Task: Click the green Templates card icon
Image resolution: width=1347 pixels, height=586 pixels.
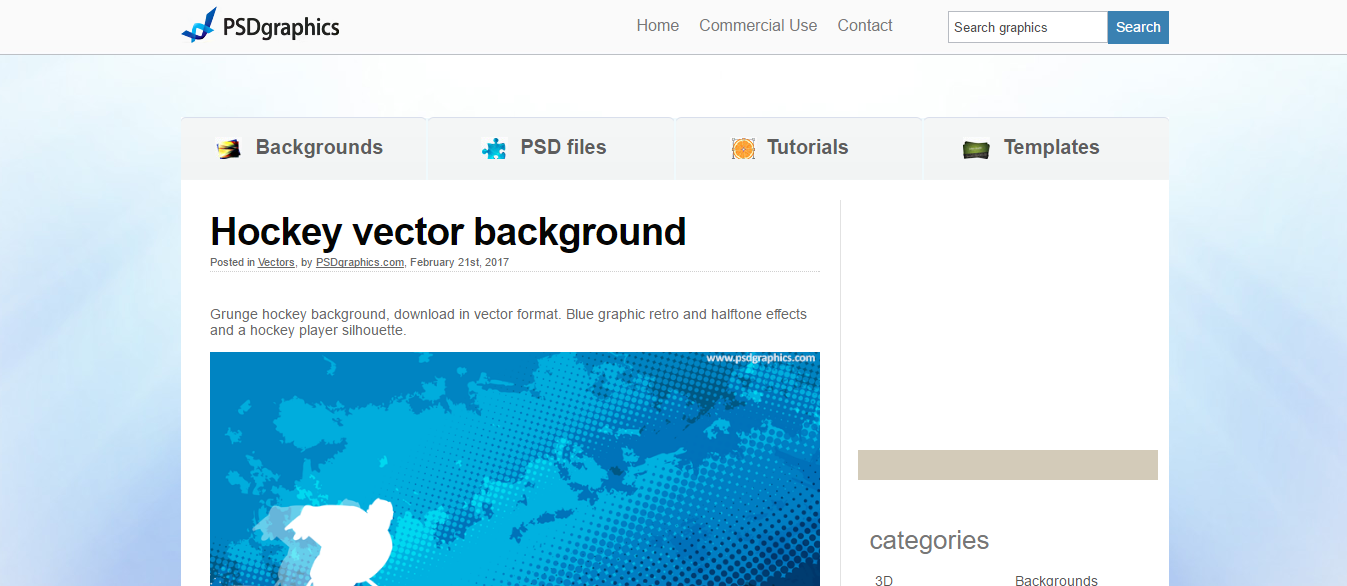Action: (x=977, y=149)
